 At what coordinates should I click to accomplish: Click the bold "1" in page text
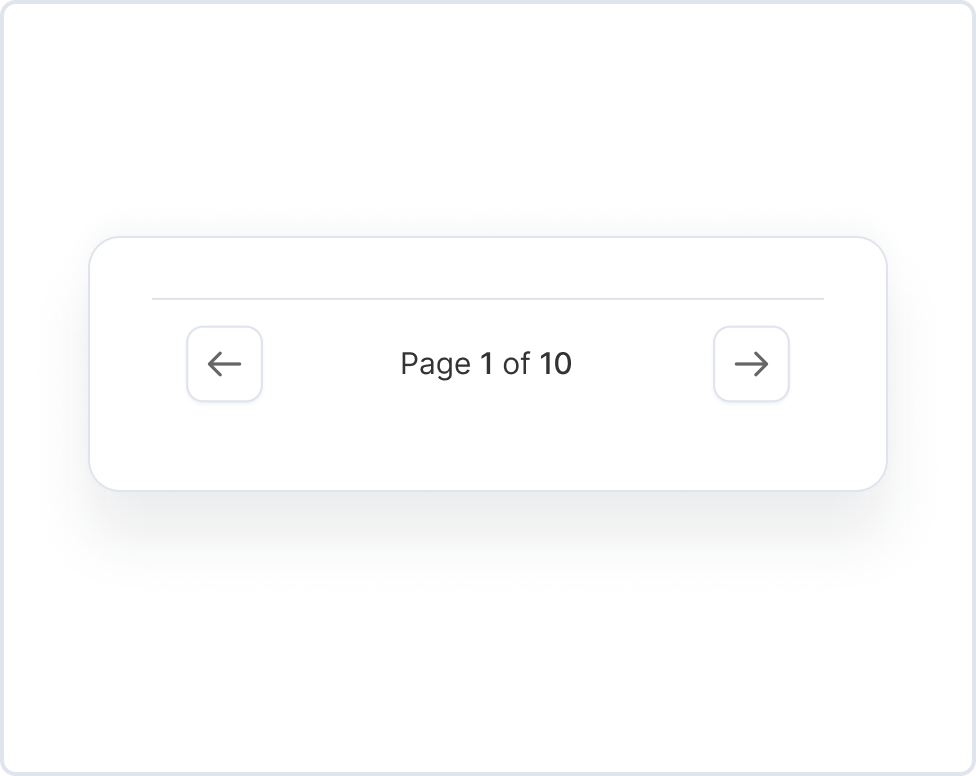click(x=486, y=364)
